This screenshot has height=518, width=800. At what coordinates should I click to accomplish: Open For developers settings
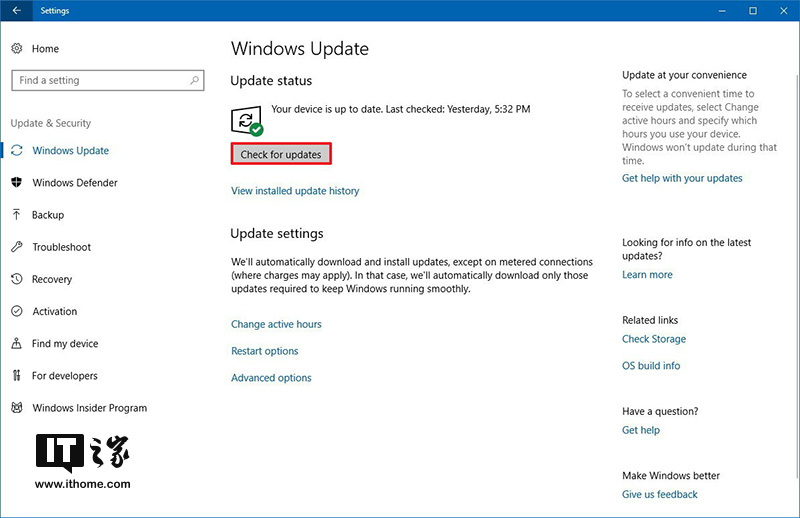[64, 376]
